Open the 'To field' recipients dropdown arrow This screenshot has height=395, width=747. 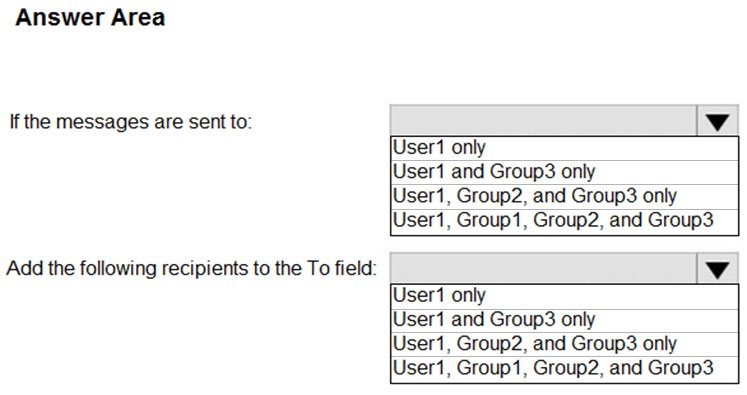(x=717, y=269)
